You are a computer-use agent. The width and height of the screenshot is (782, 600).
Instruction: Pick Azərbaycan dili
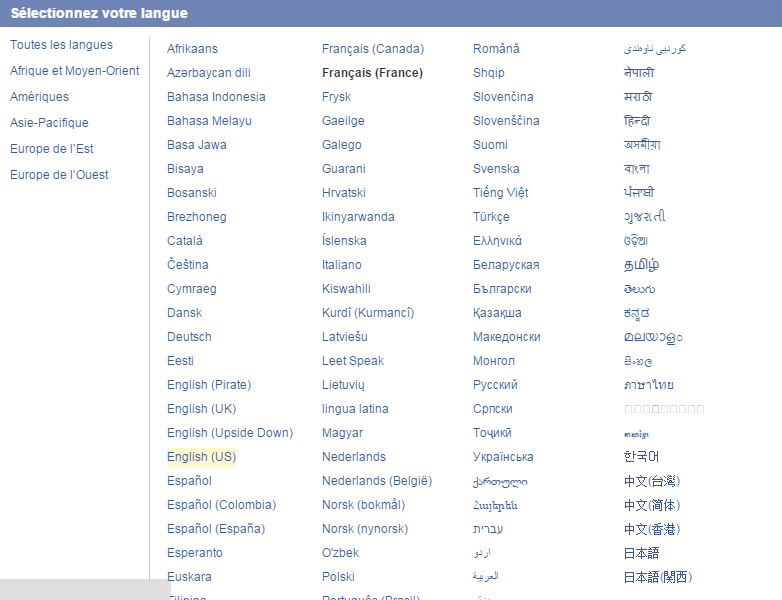[x=209, y=73]
